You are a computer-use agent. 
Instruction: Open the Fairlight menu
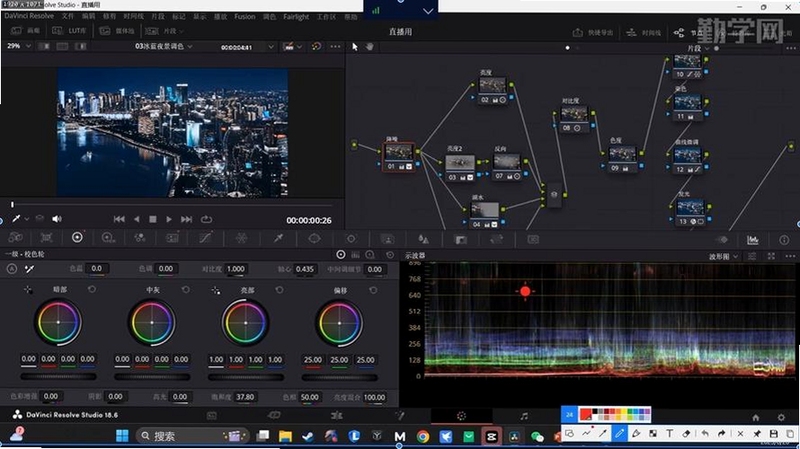[x=296, y=17]
